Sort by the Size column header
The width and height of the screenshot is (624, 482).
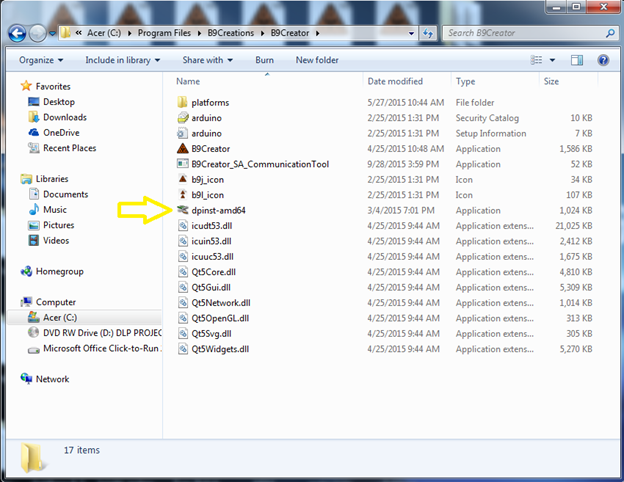pos(551,82)
